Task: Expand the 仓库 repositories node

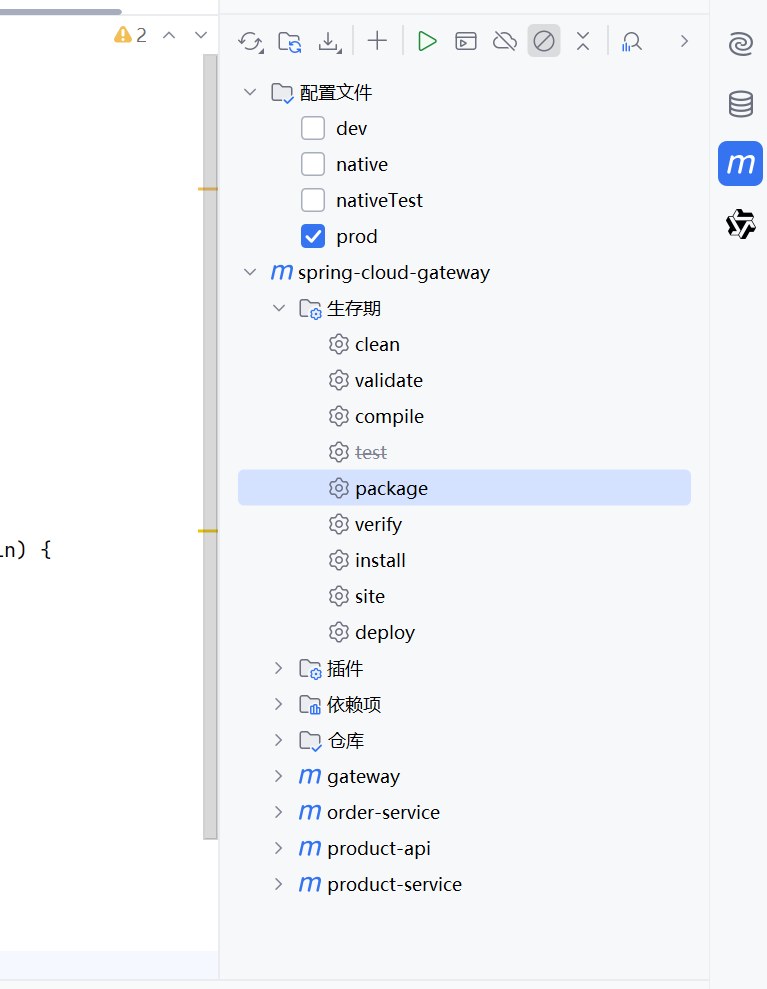Action: [278, 740]
